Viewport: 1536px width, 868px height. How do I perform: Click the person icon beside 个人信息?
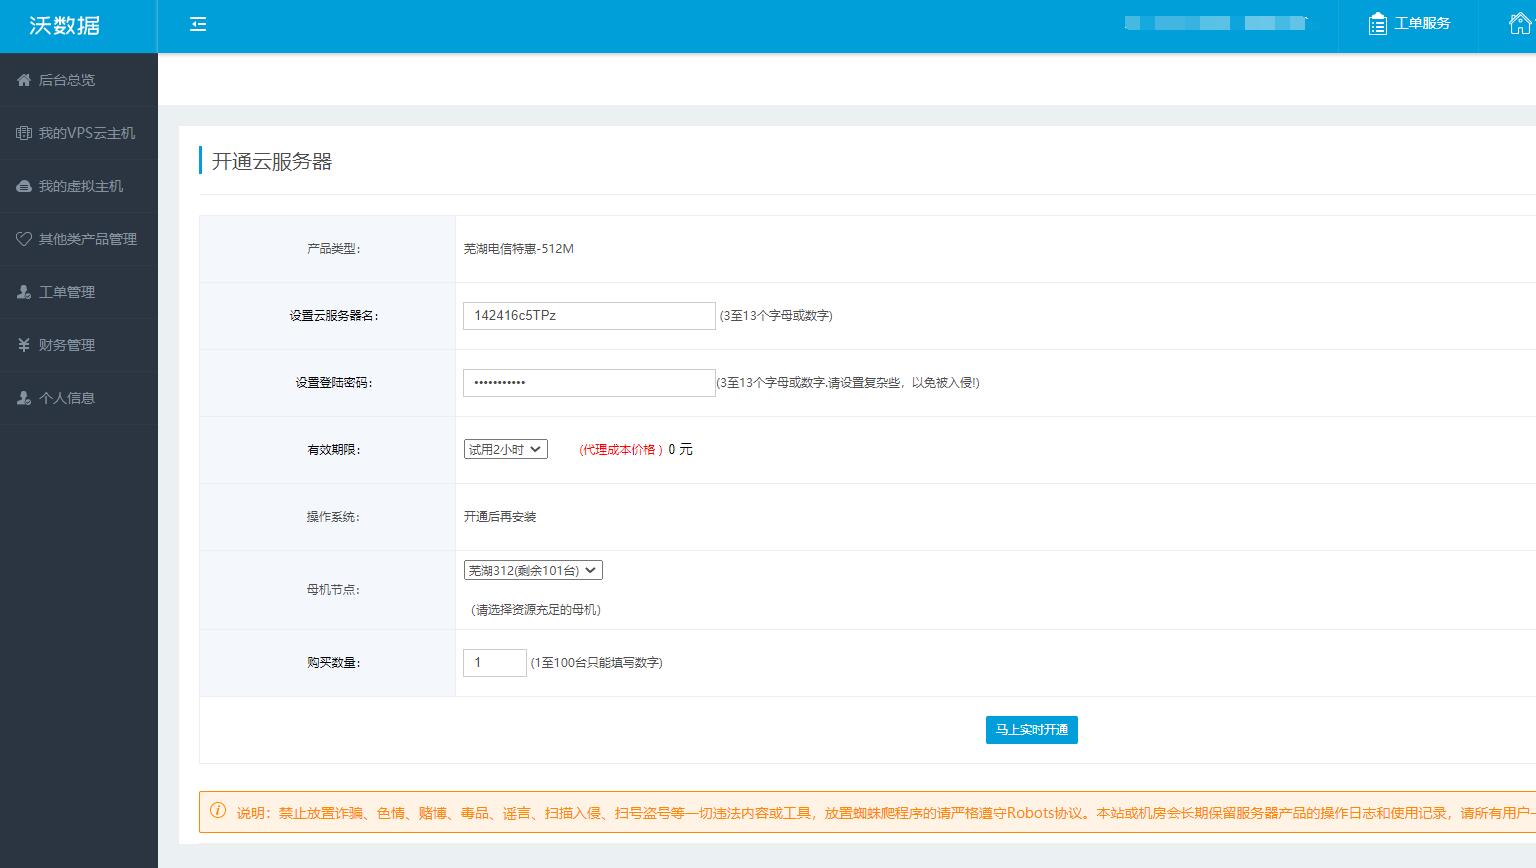tap(24, 398)
